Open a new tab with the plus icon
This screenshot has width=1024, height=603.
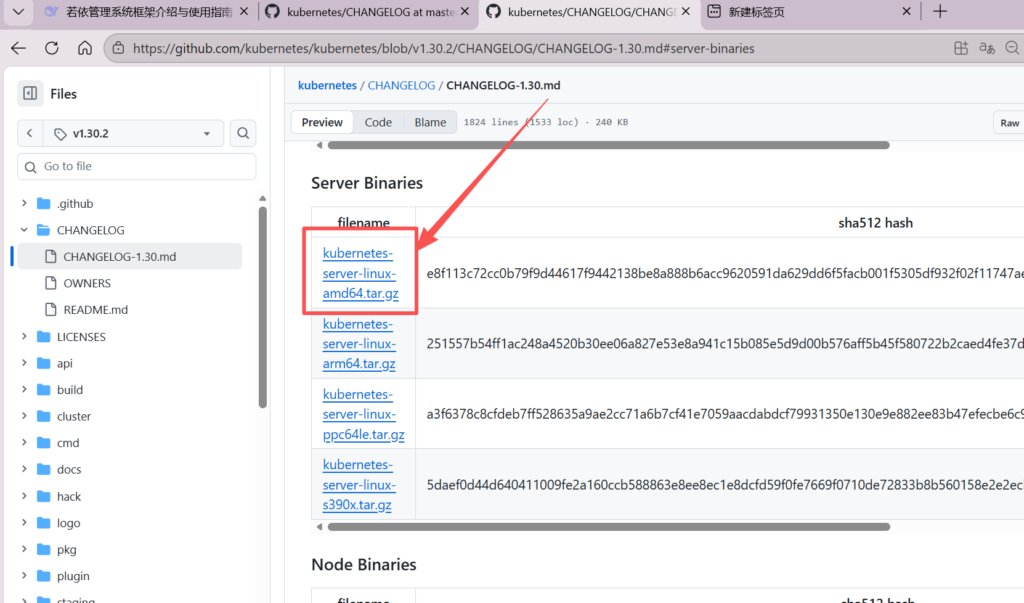(x=939, y=12)
